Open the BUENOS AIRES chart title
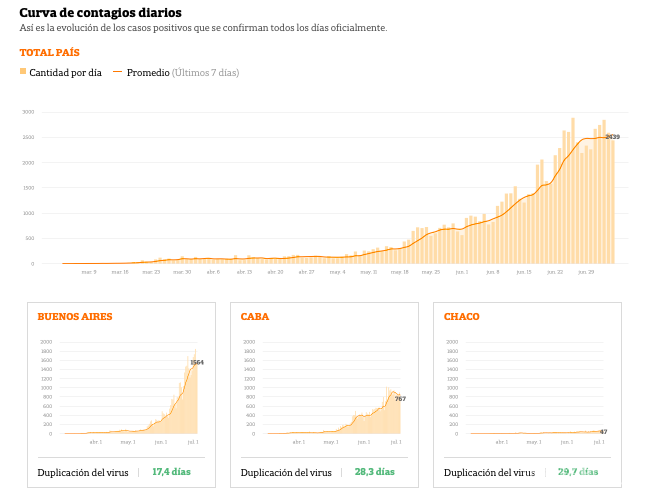Viewport: 653px width, 495px height. click(75, 317)
